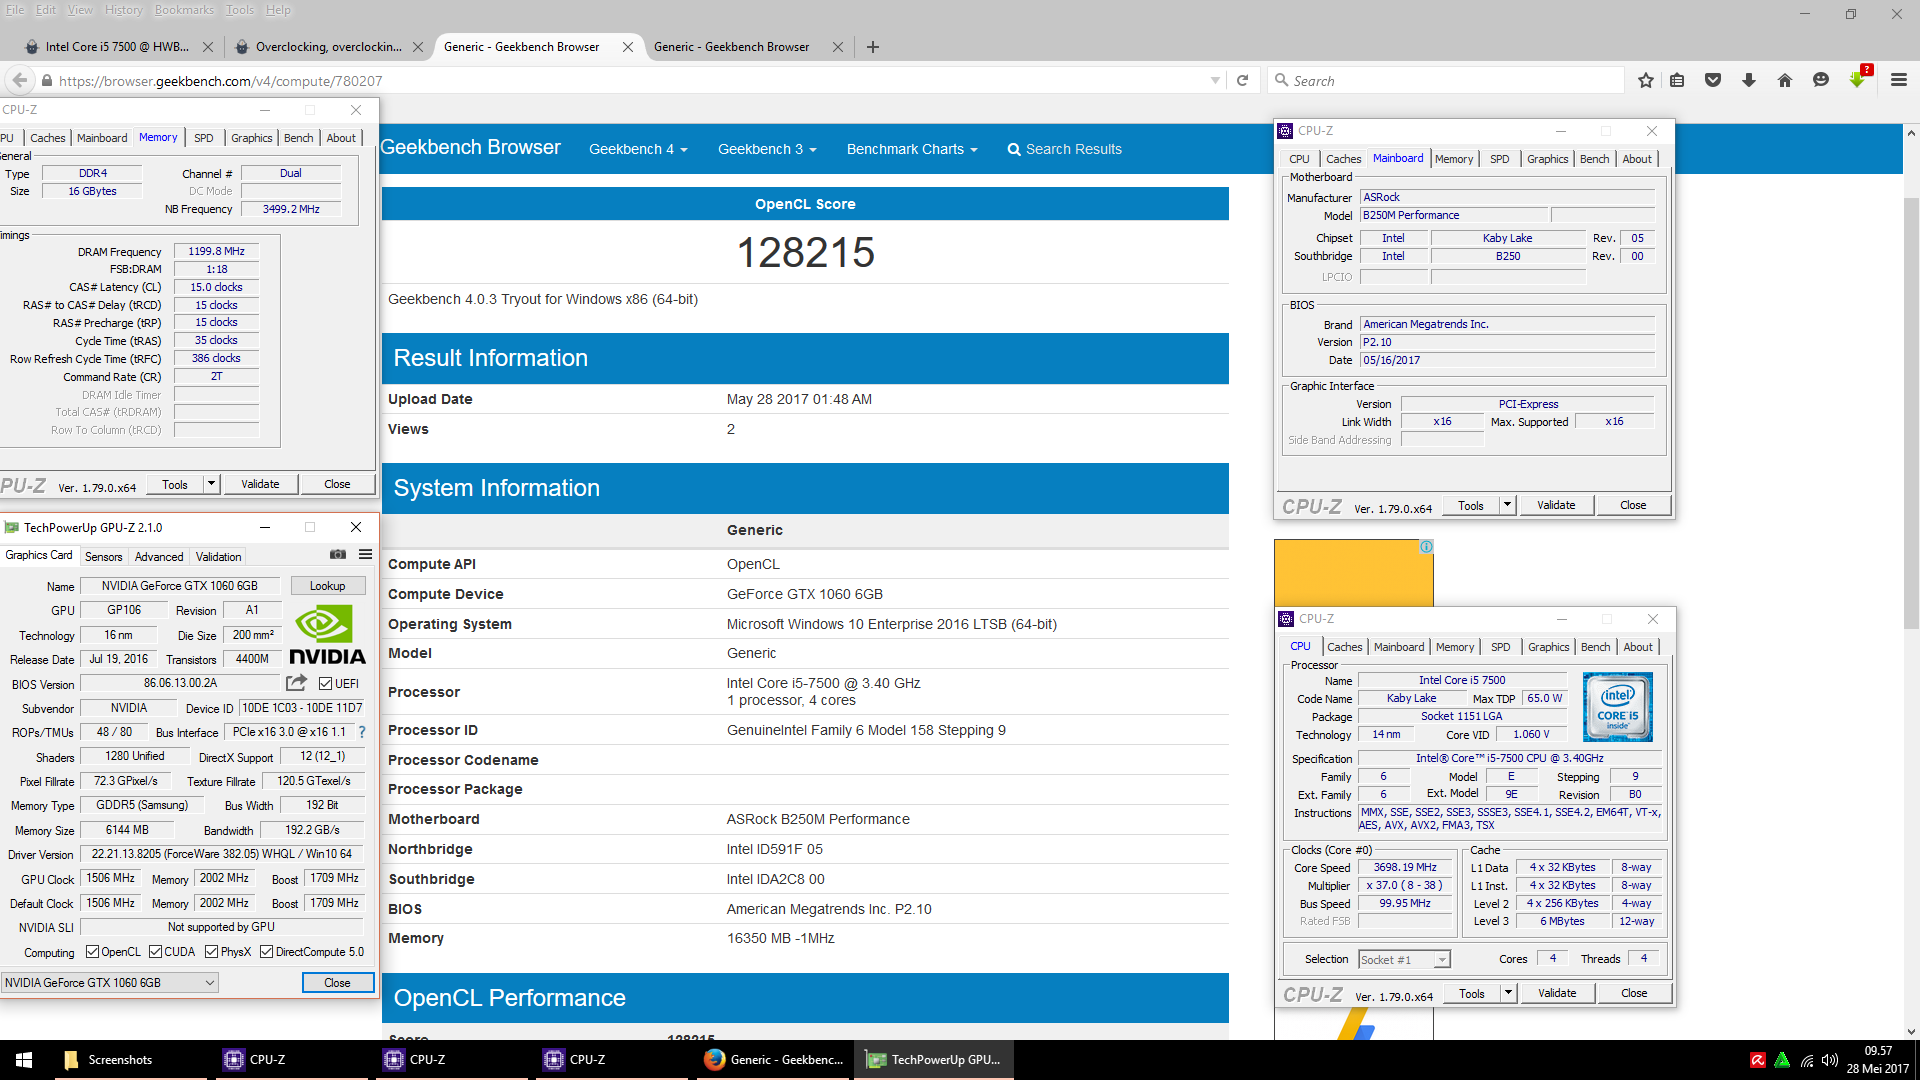Open Tools dropdown arrow in Memory CPU-Z window
The height and width of the screenshot is (1080, 1920).
click(211, 484)
